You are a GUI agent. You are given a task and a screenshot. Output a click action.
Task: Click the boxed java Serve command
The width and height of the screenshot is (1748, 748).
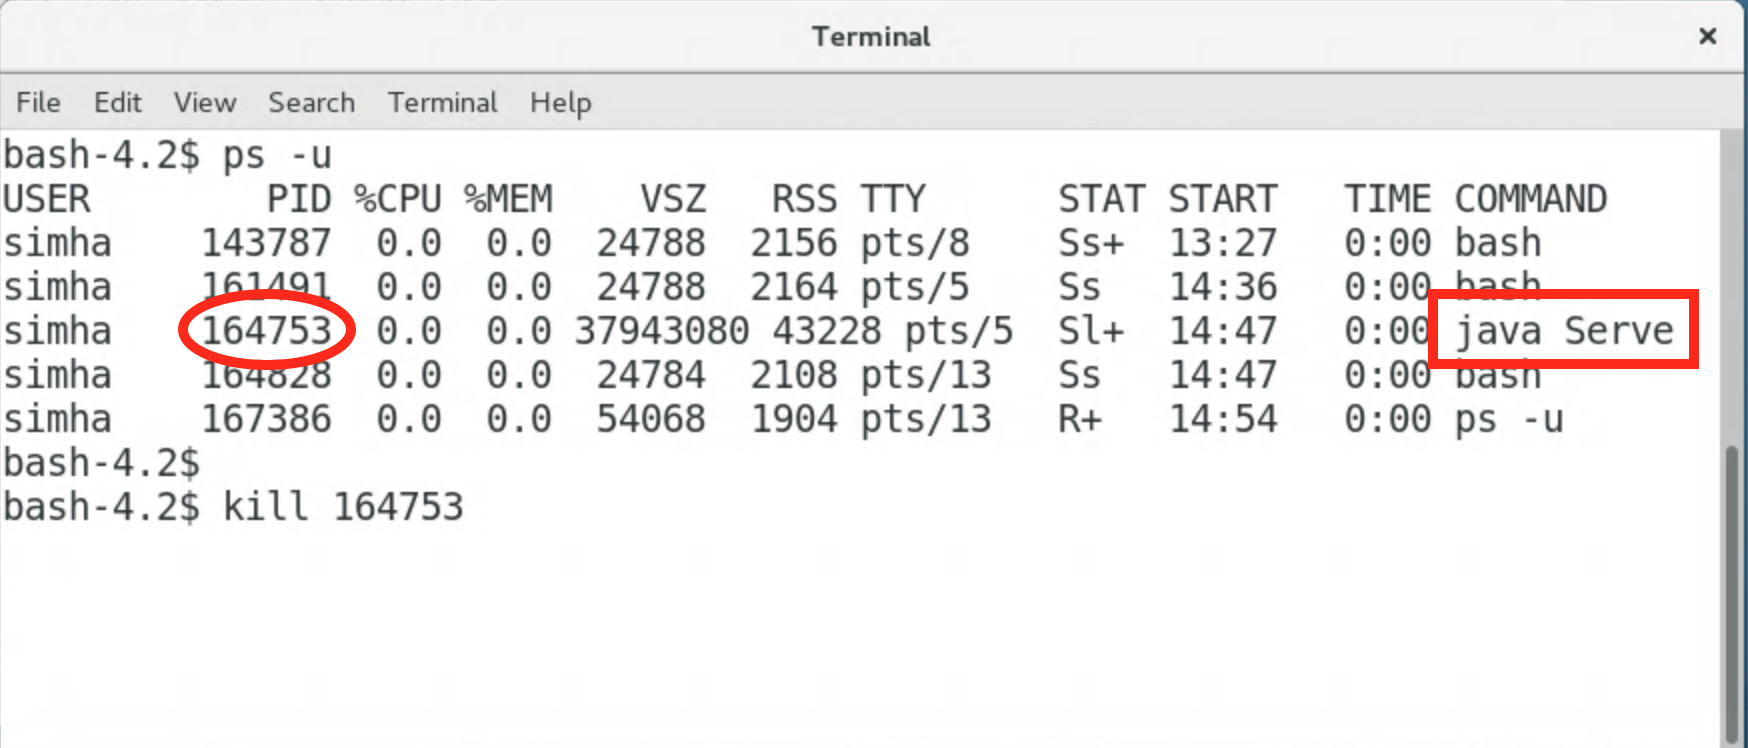pos(1563,331)
